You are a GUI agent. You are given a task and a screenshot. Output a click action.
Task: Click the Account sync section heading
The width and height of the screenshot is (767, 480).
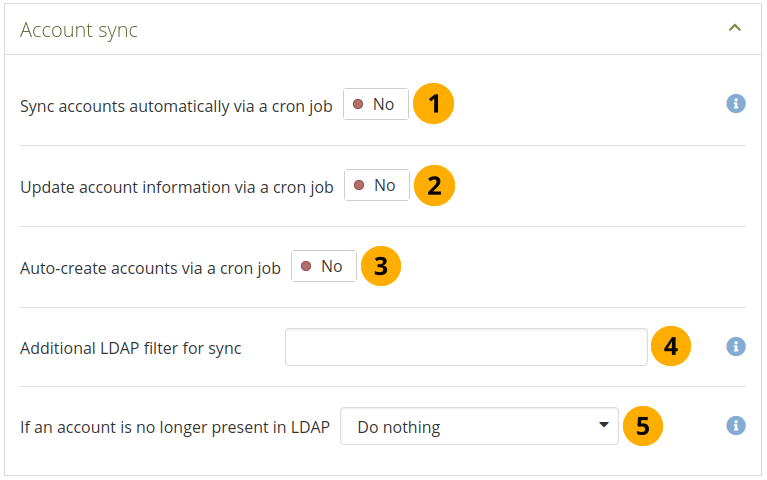tap(79, 30)
